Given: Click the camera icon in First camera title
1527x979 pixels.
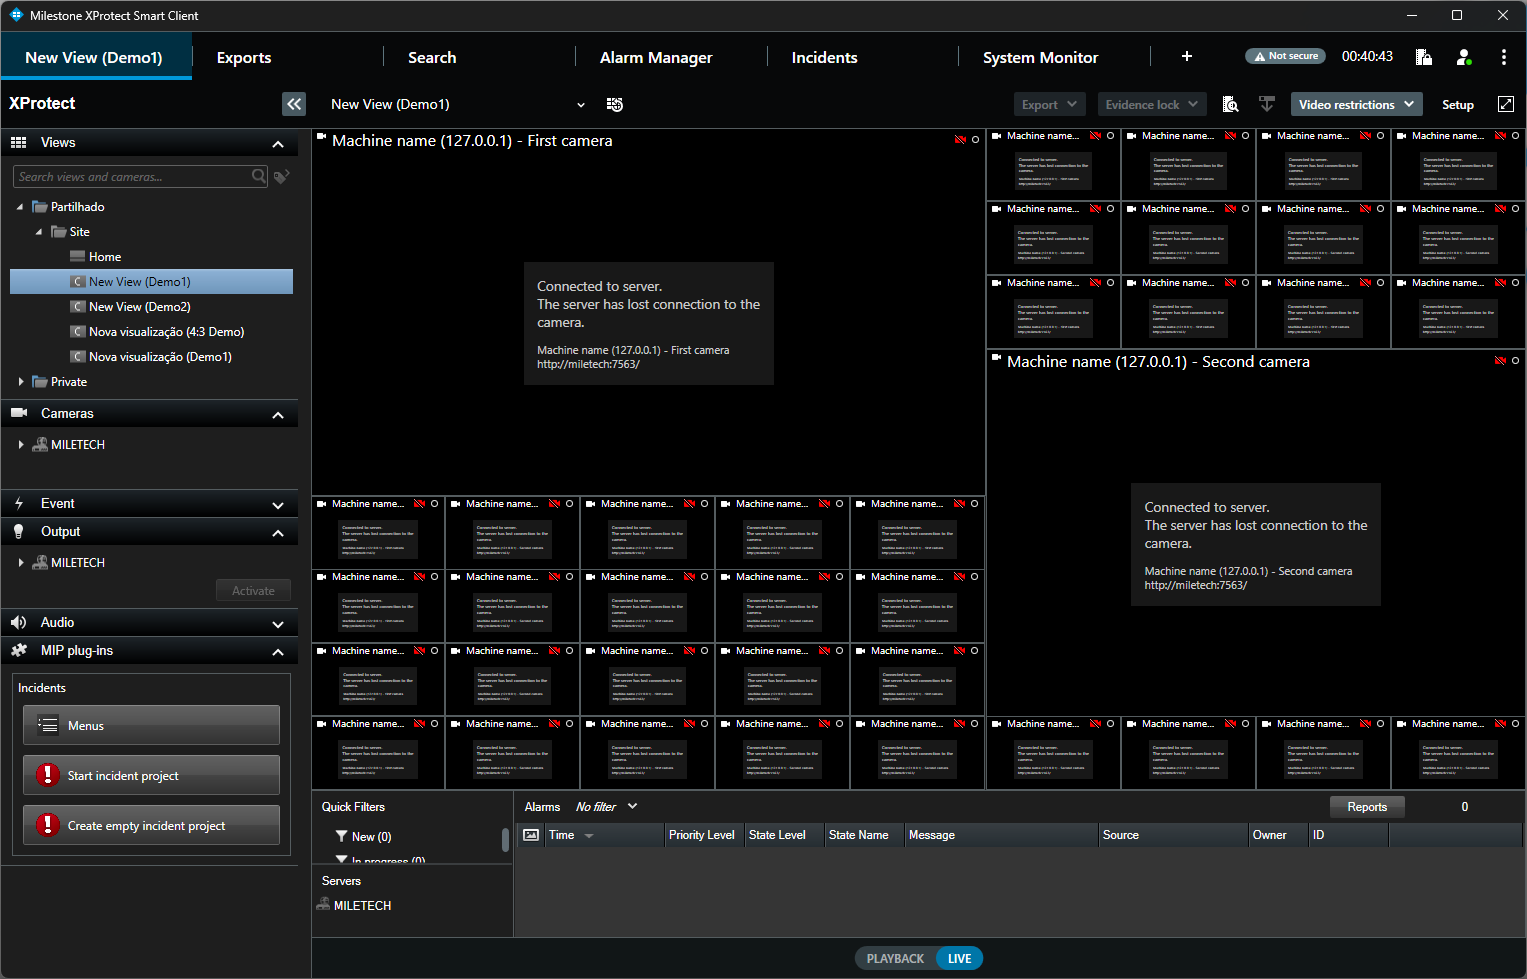Looking at the screenshot, I should point(322,137).
